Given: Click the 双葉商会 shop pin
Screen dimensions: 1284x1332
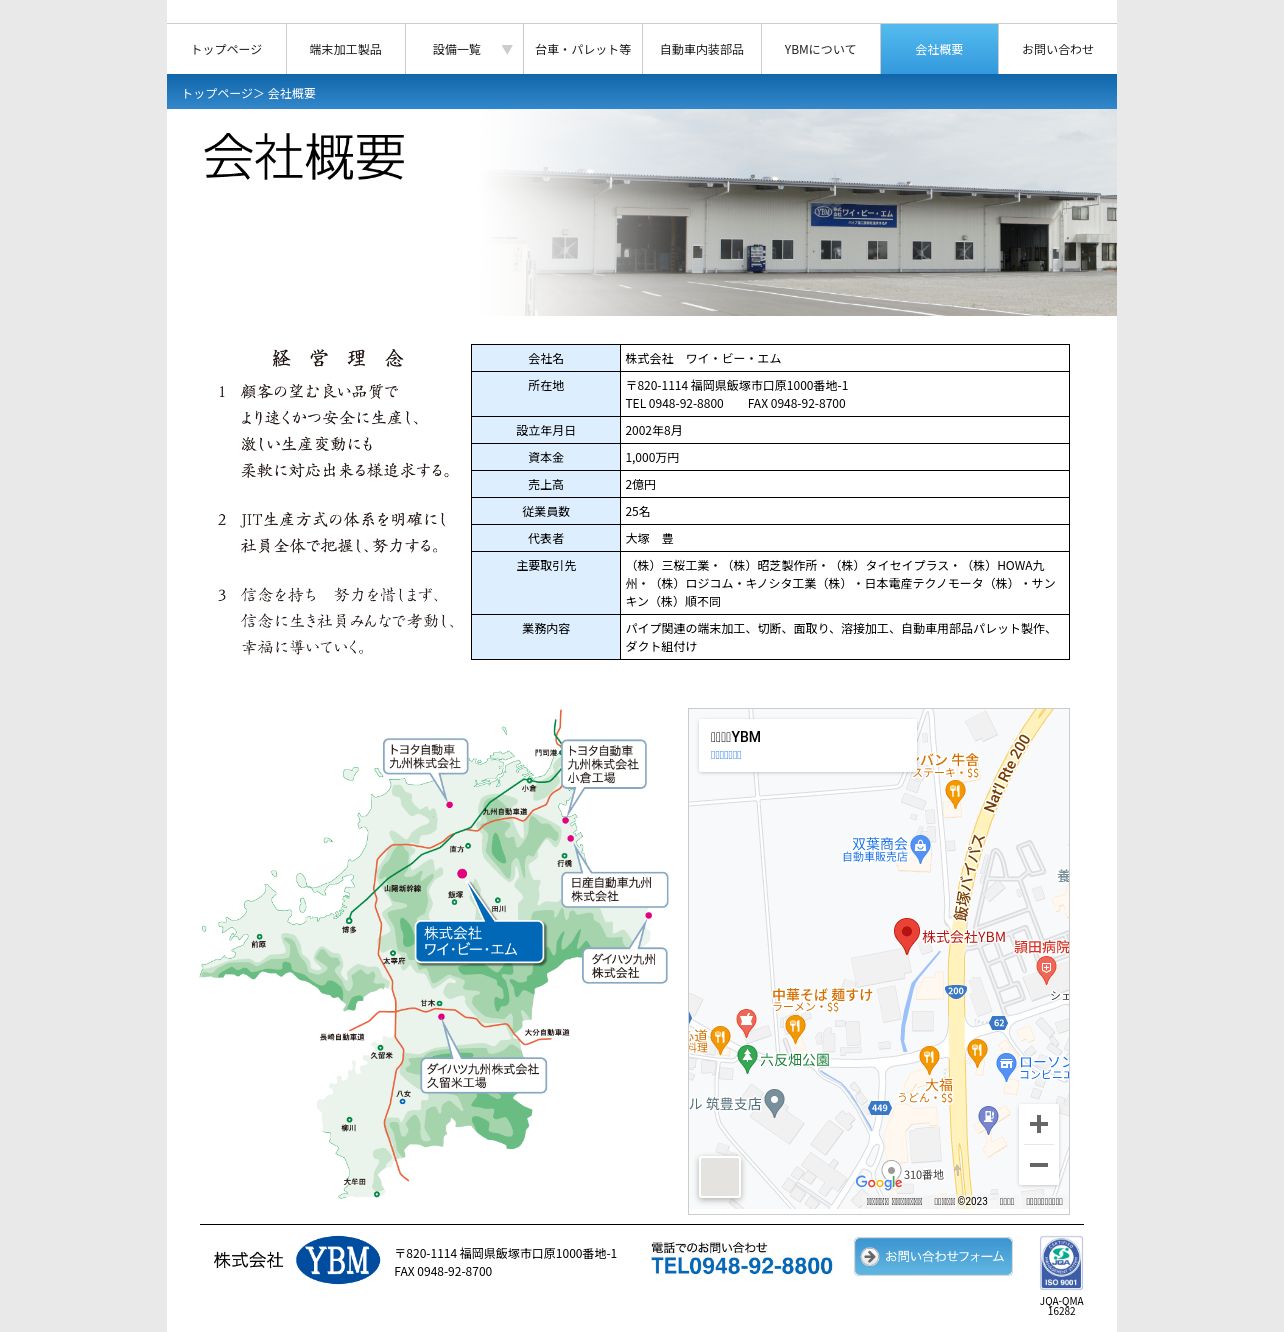Looking at the screenshot, I should click(x=920, y=848).
